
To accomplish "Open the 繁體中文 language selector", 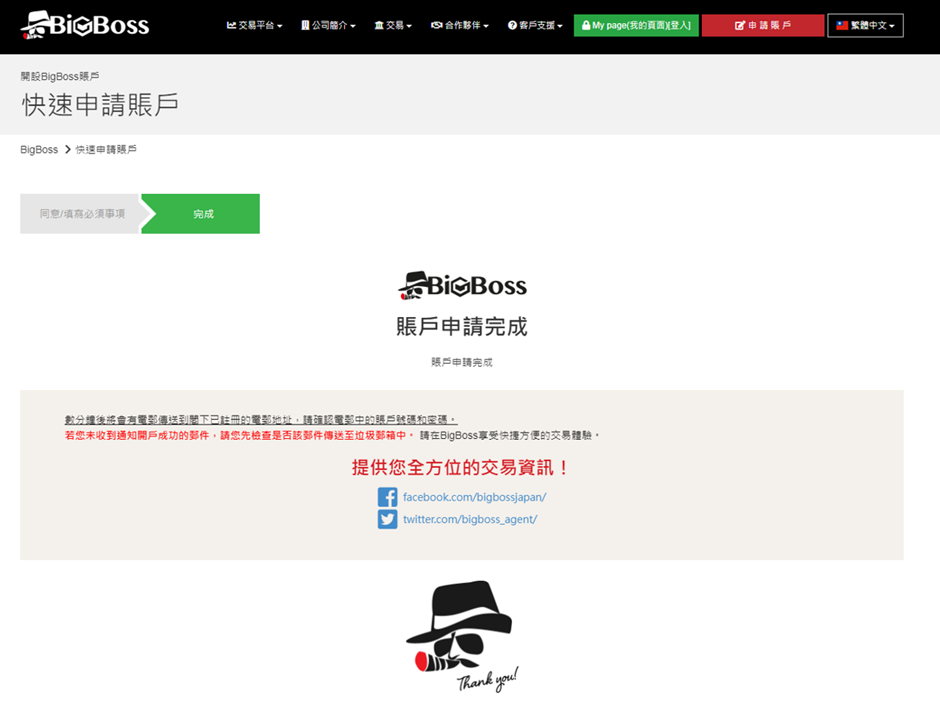I will pyautogui.click(x=865, y=25).
